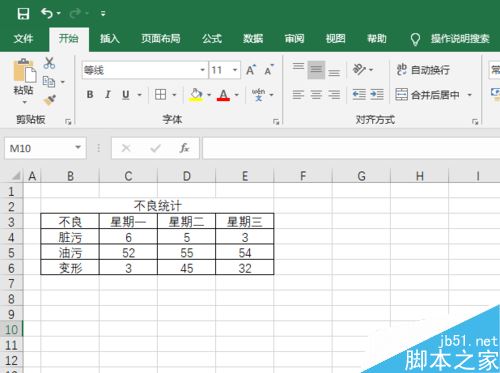The width and height of the screenshot is (500, 373).
Task: Toggle Bold formatting
Action: 90,95
